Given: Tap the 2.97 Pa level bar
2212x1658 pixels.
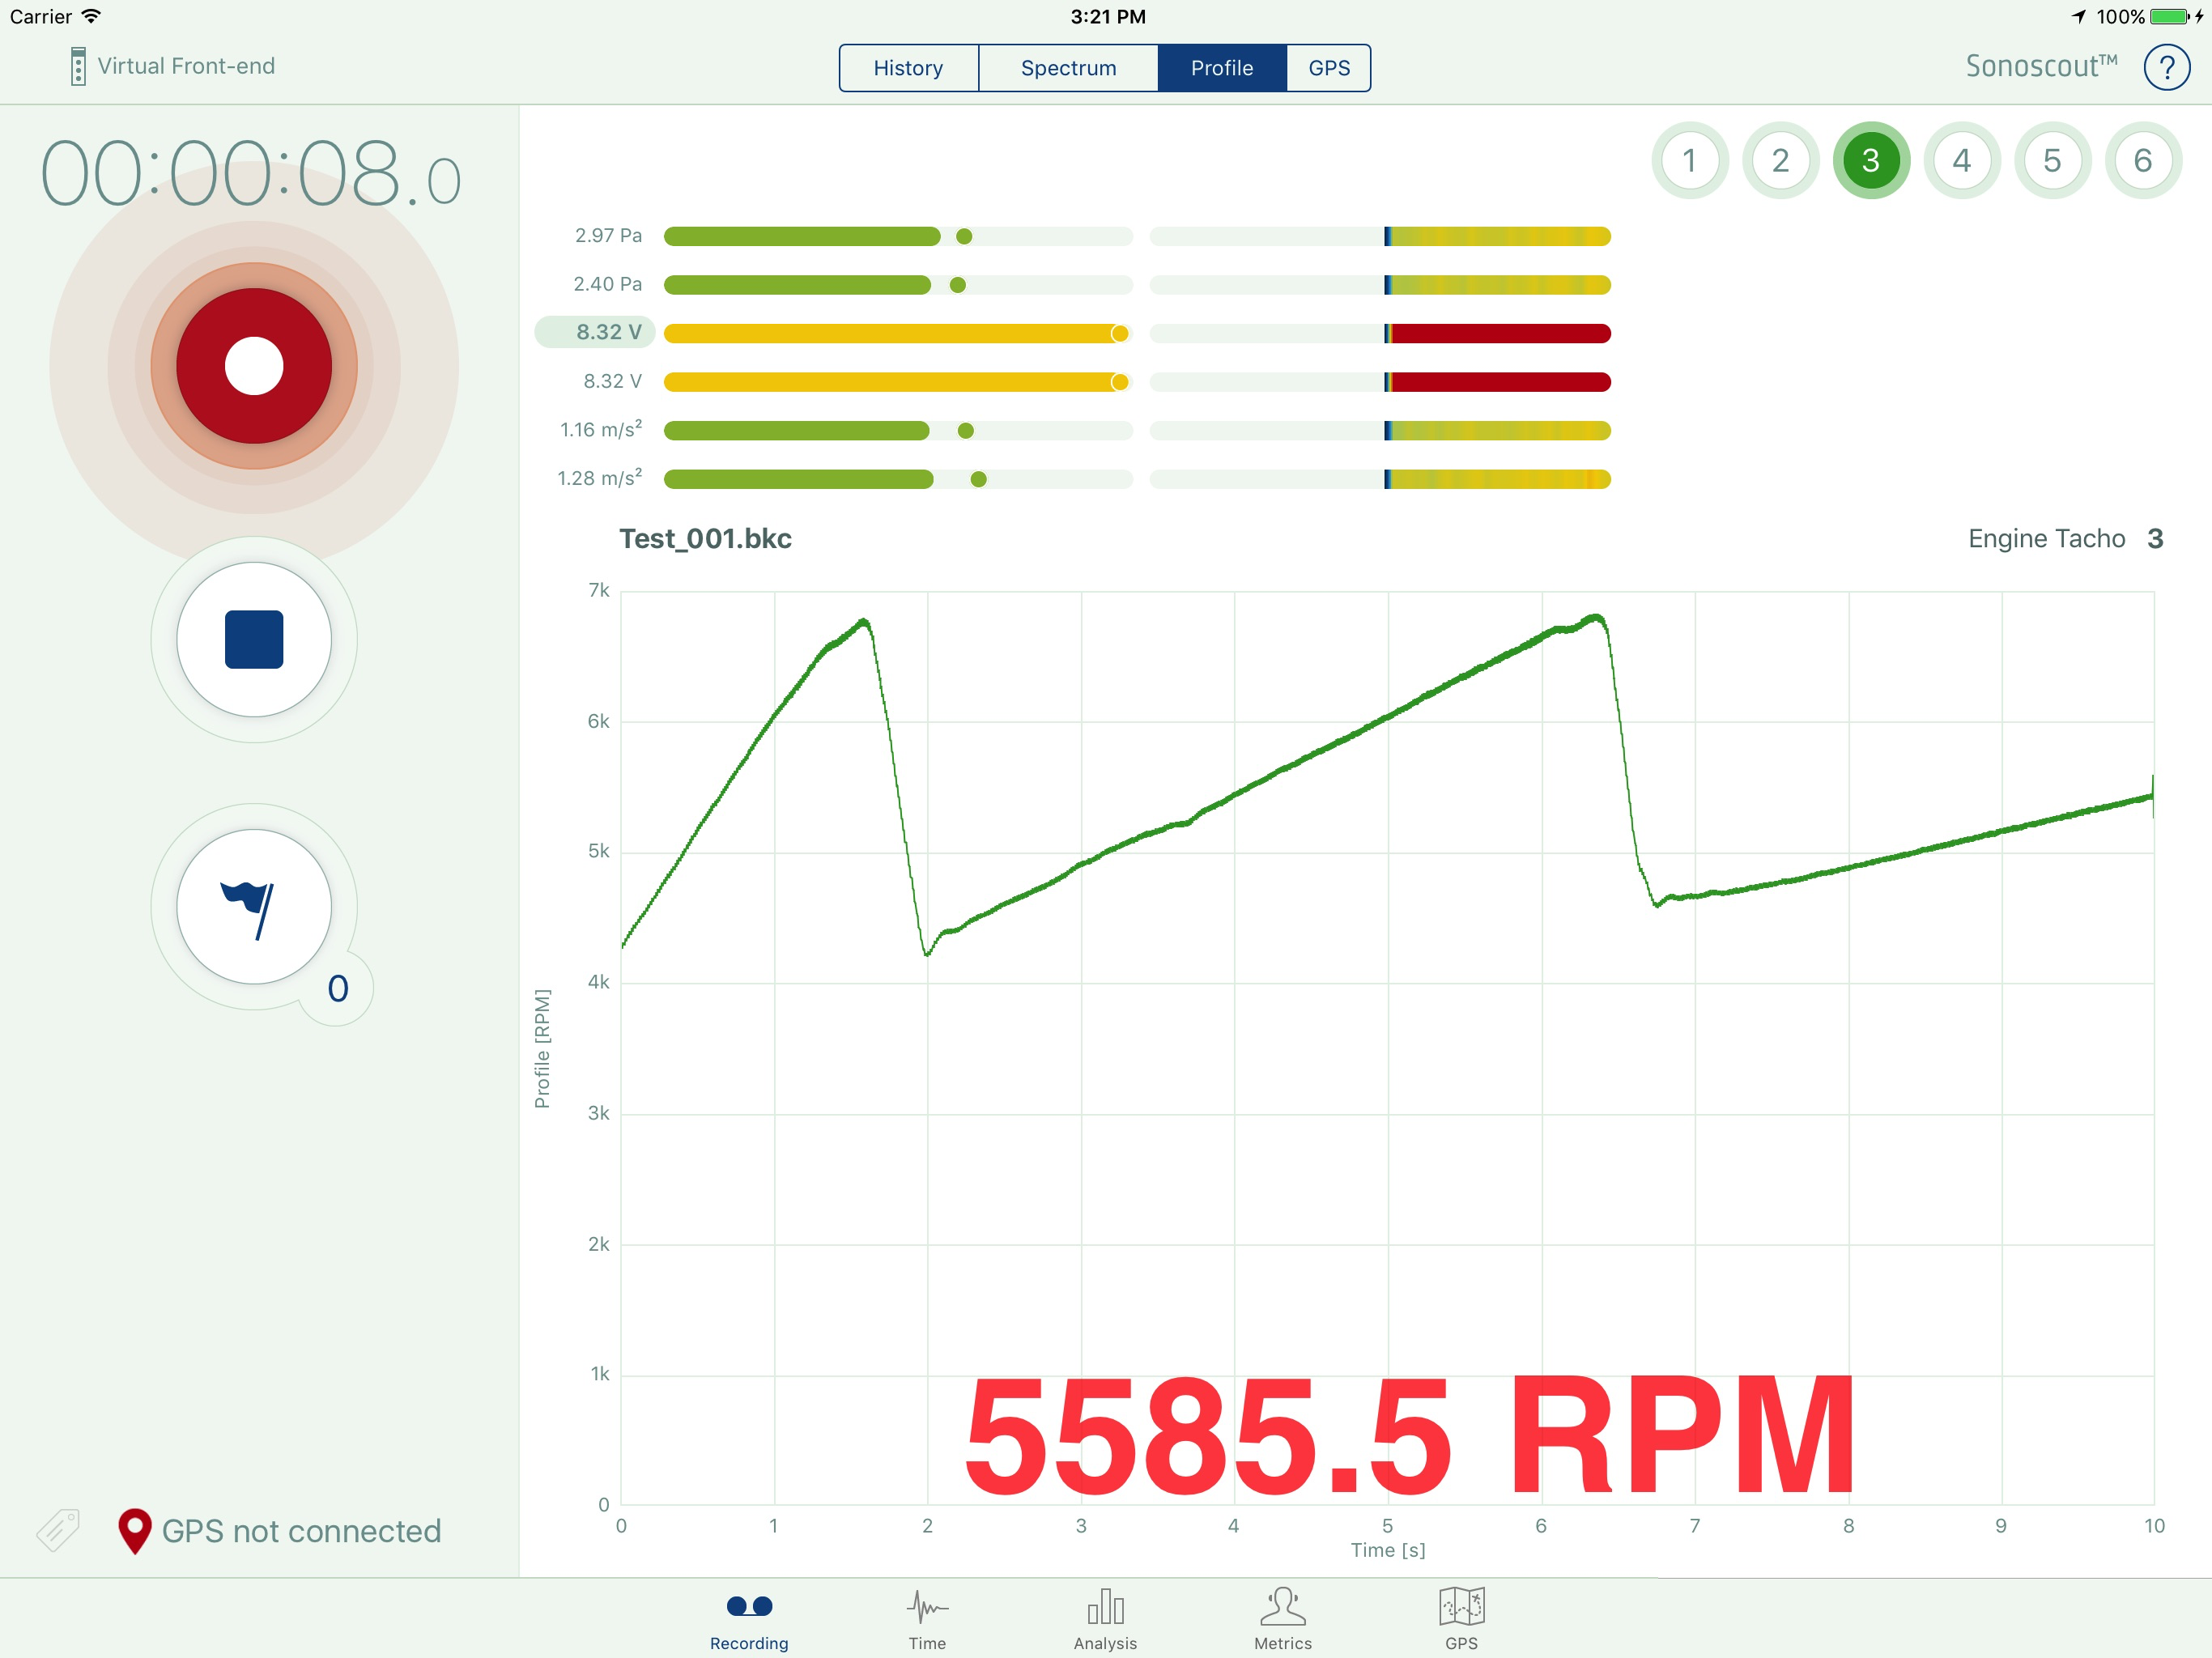Looking at the screenshot, I should 898,236.
